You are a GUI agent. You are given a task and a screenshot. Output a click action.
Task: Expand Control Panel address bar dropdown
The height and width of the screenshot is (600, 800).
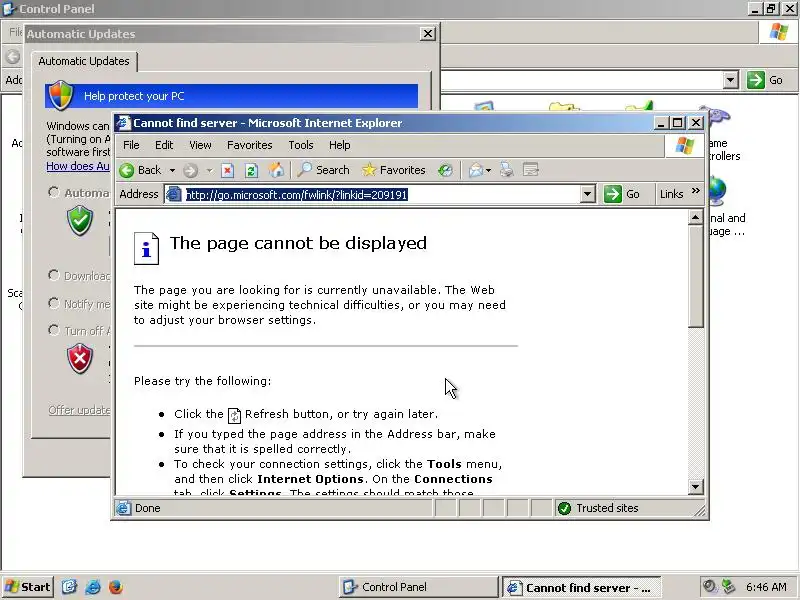(x=731, y=80)
